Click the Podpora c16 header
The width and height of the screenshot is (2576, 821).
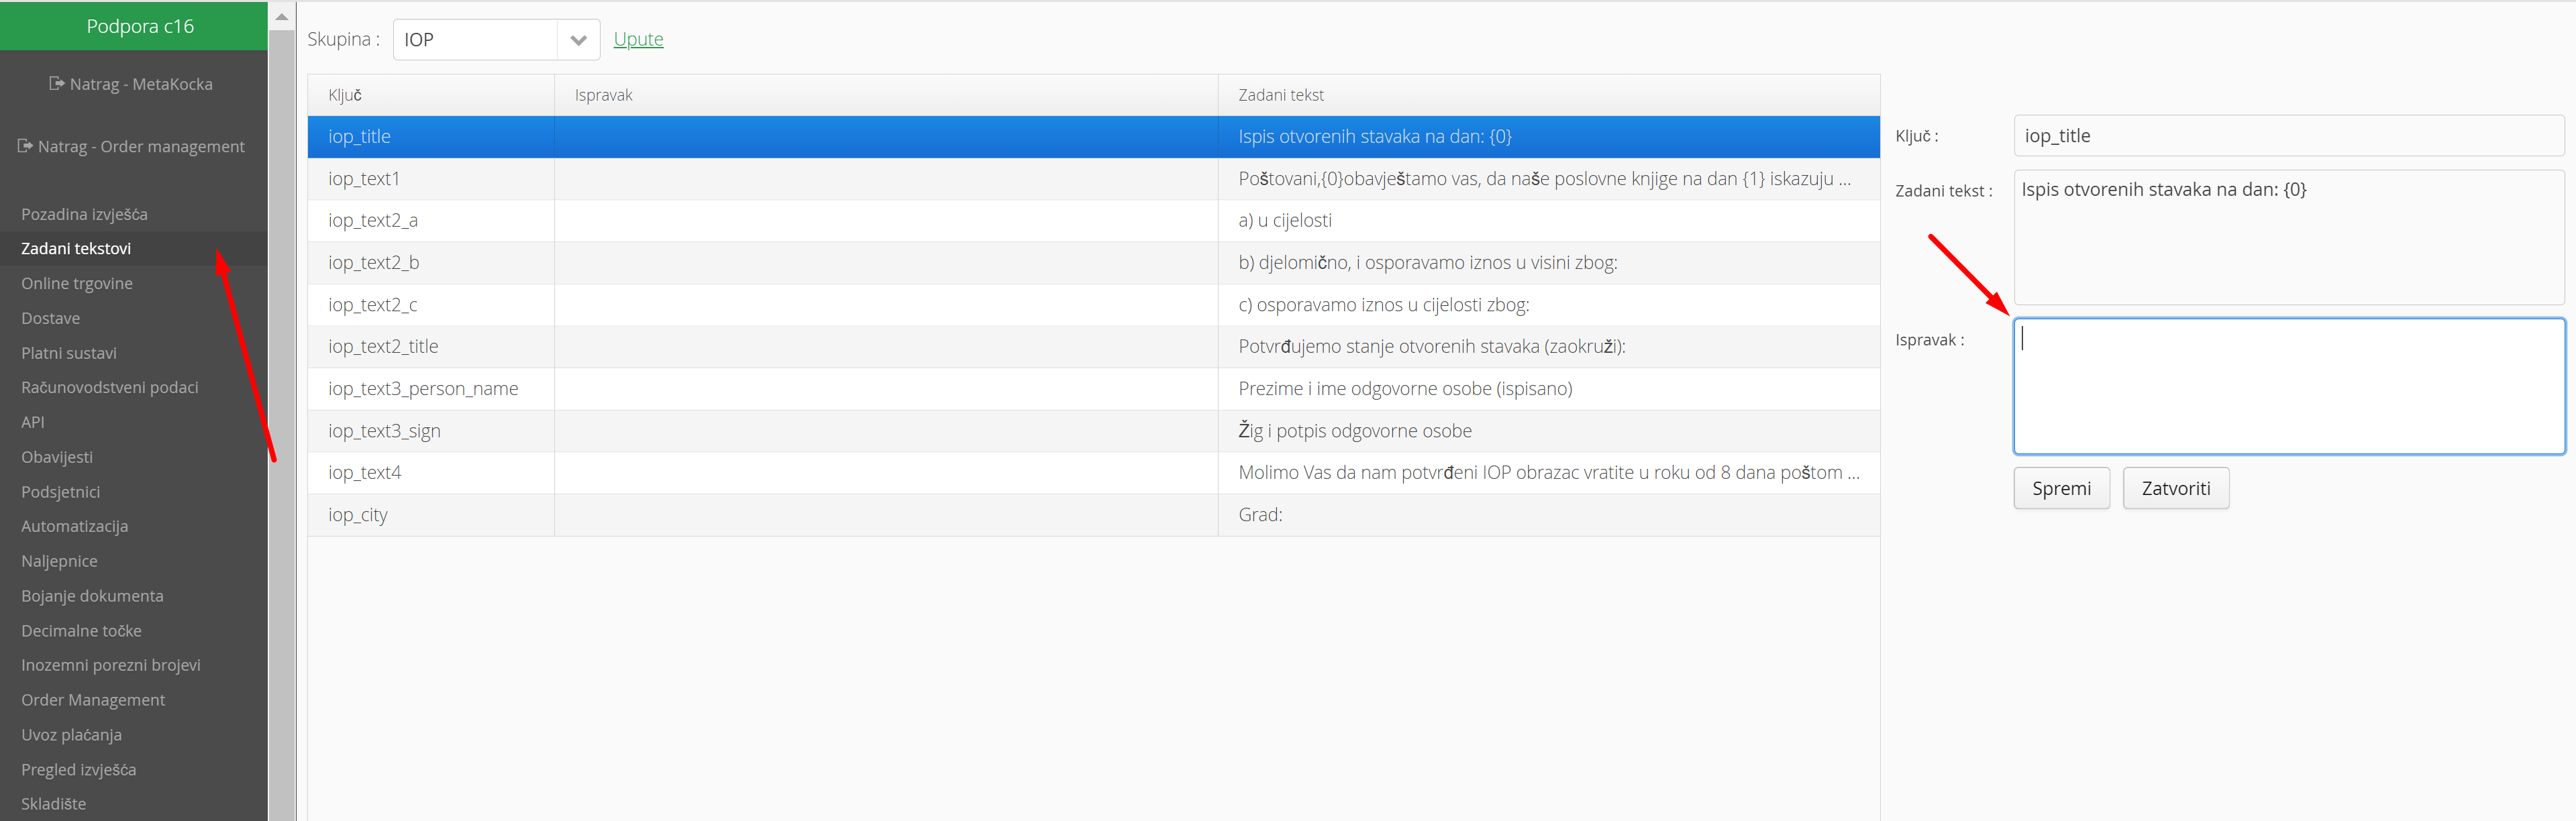point(140,26)
